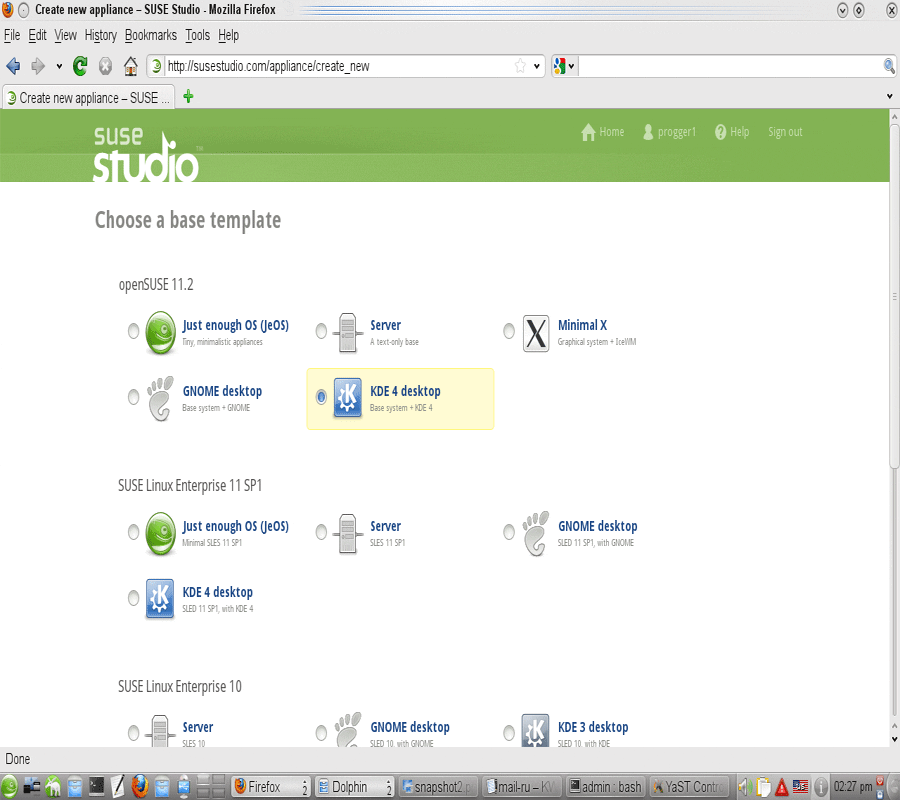
Task: Select the SLE 11 SP1 KDE 4 radio
Action: pyautogui.click(x=133, y=598)
